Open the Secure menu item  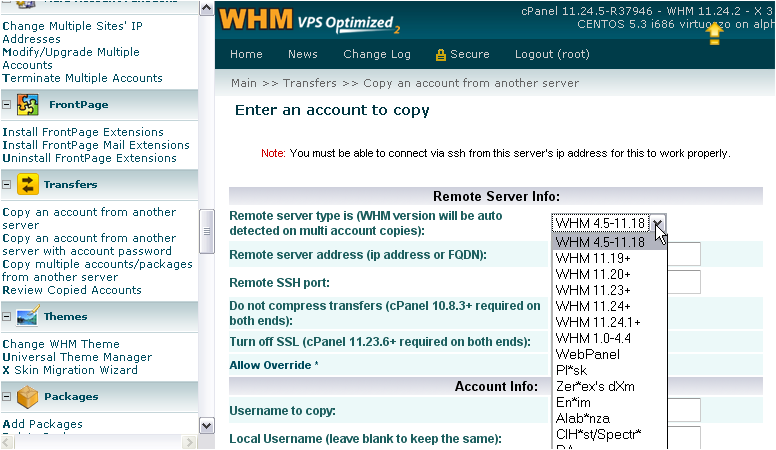470,54
